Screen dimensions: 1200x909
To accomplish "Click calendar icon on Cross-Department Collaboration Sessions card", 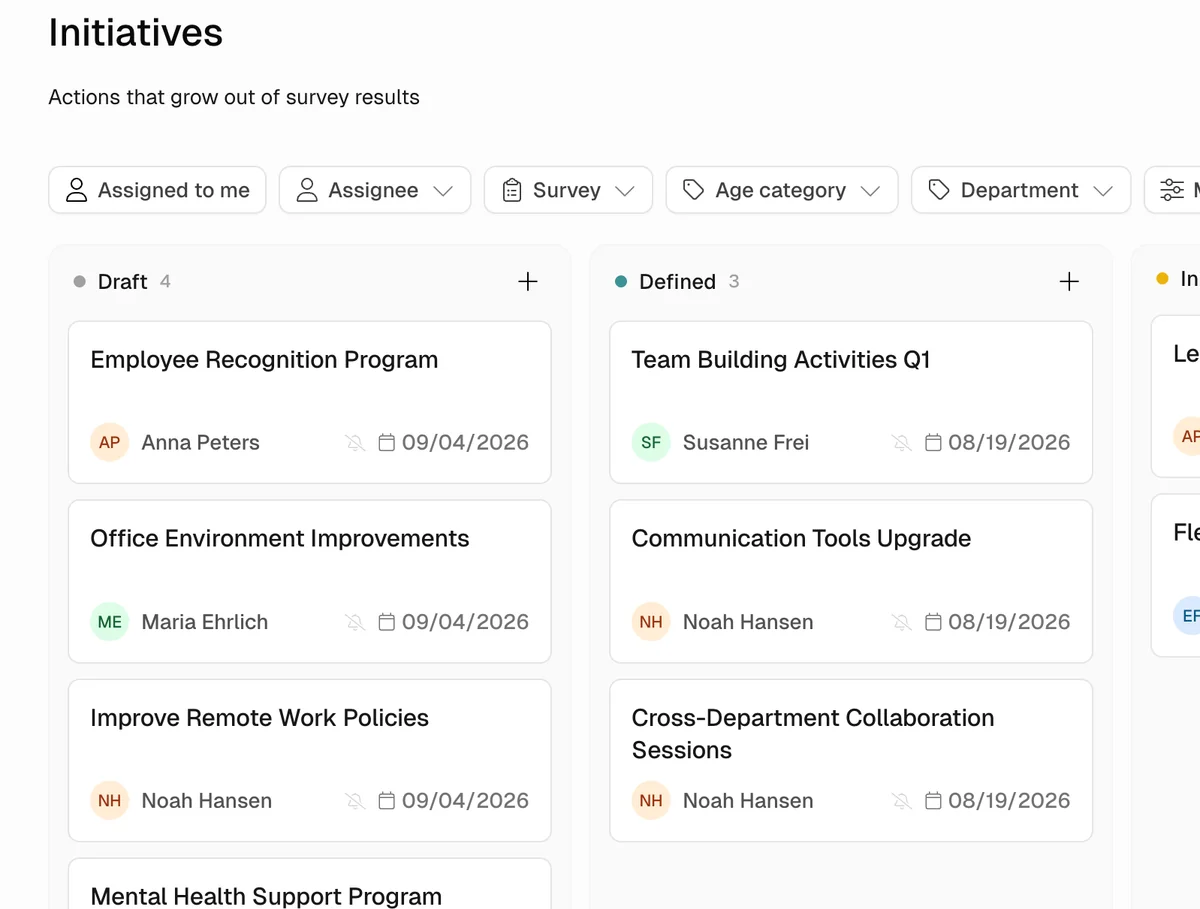I will coord(933,801).
